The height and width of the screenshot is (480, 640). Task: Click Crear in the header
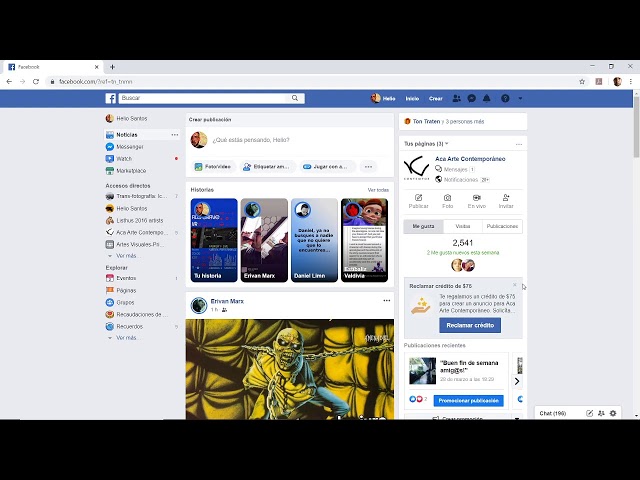click(436, 98)
